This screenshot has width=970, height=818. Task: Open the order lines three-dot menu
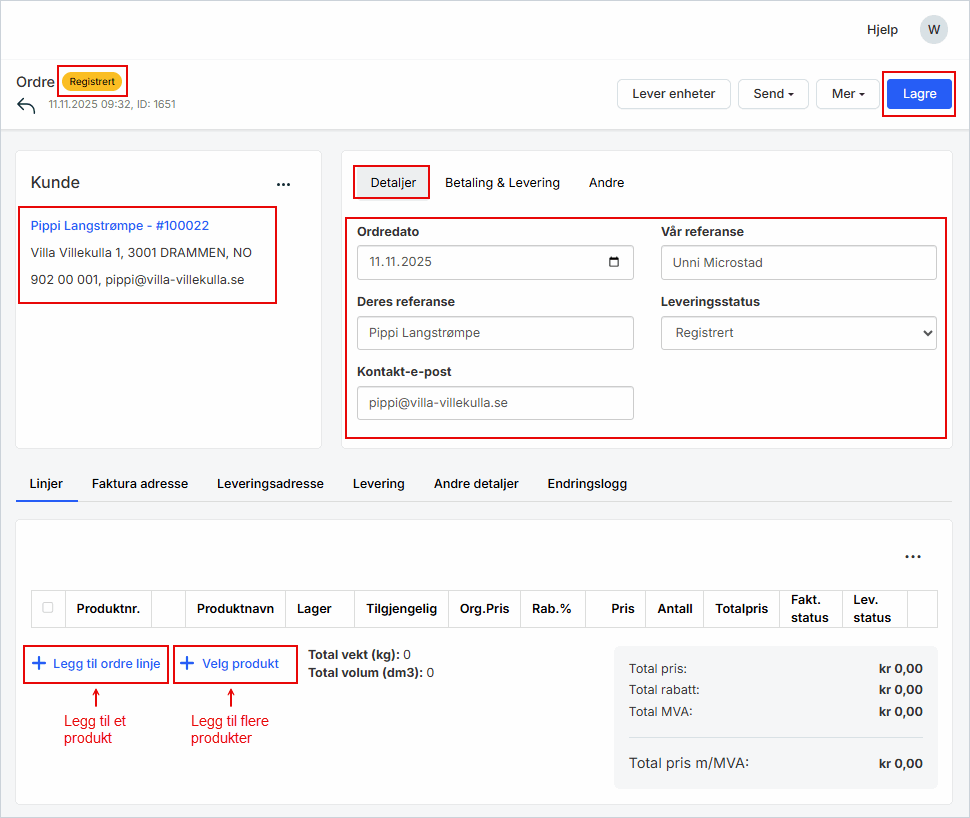click(x=912, y=557)
